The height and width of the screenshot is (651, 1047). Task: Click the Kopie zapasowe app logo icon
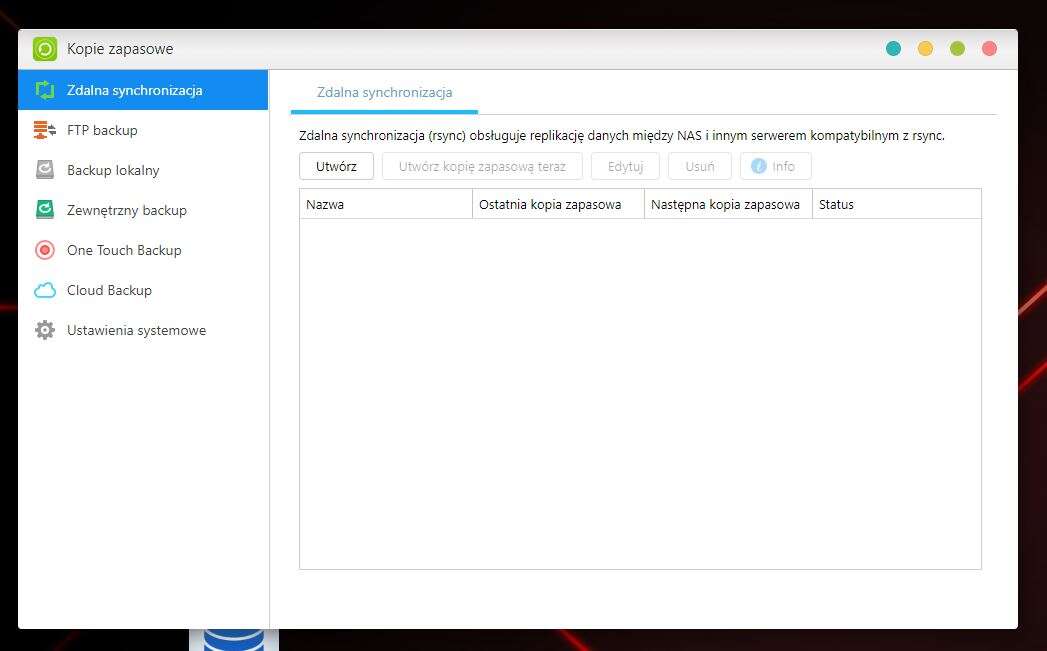click(45, 49)
